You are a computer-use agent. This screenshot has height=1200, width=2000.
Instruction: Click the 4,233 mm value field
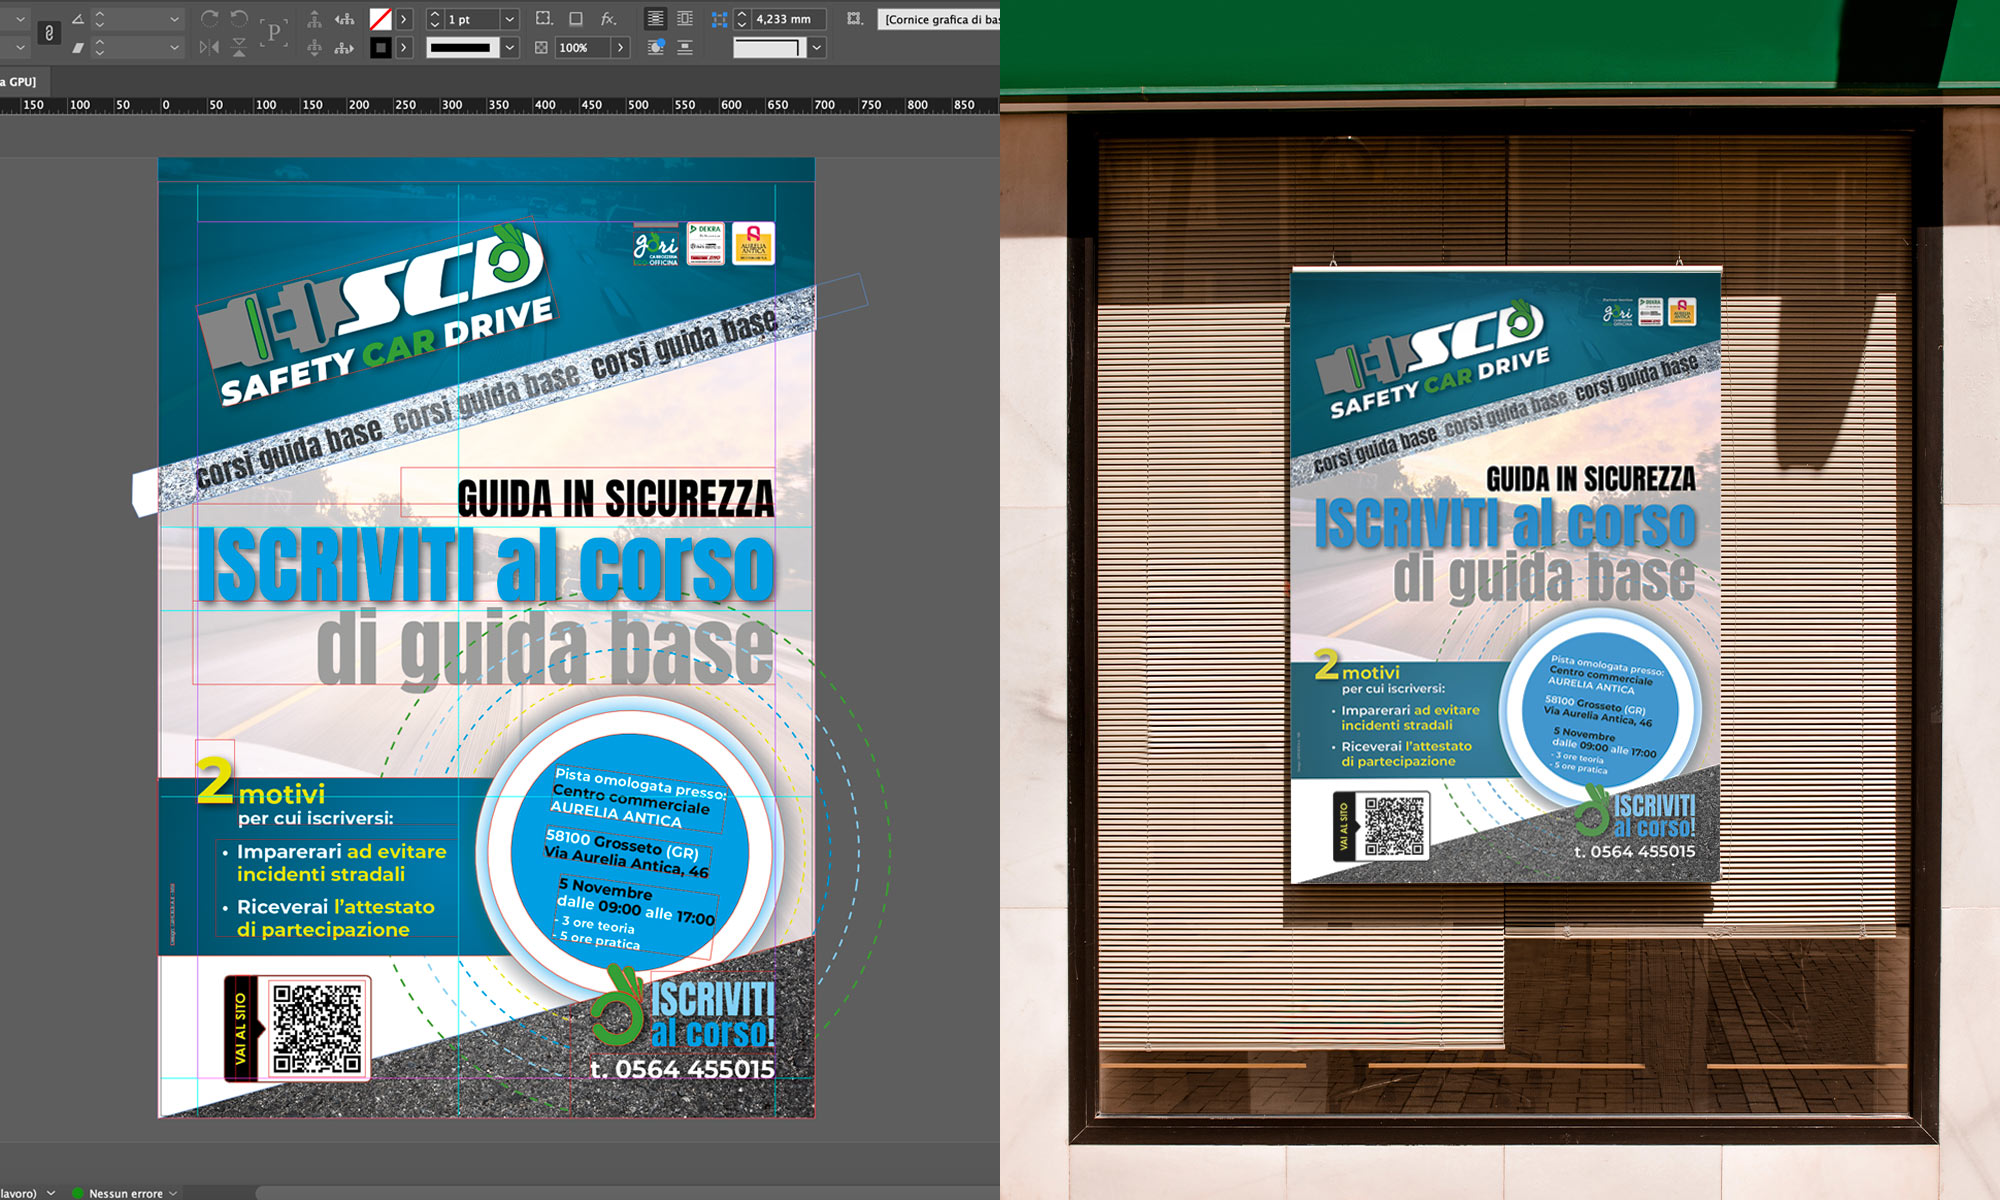click(x=789, y=19)
